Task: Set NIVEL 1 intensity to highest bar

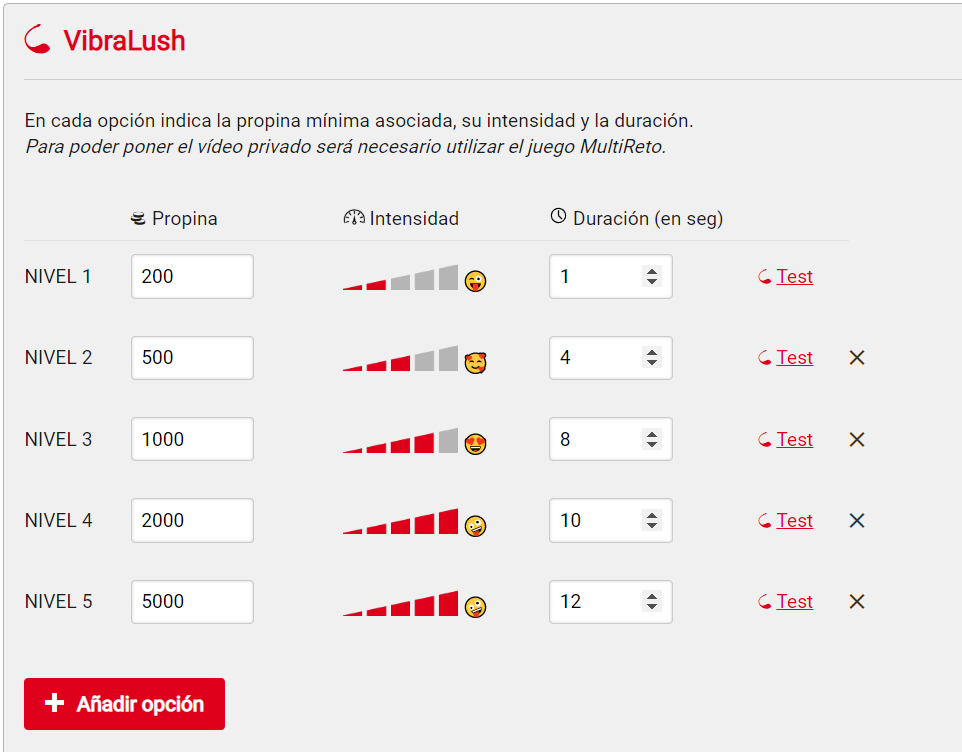Action: tap(448, 277)
